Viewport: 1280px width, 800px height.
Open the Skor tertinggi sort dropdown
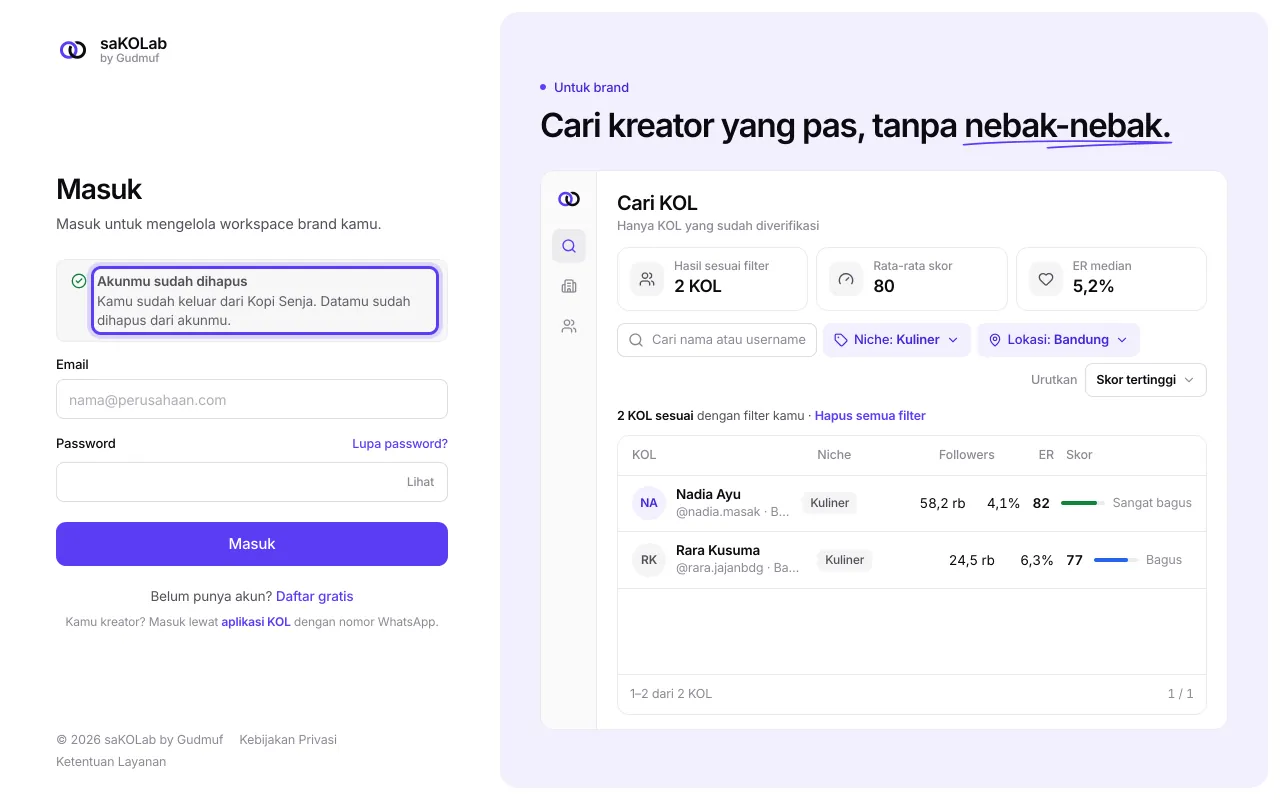click(x=1145, y=380)
